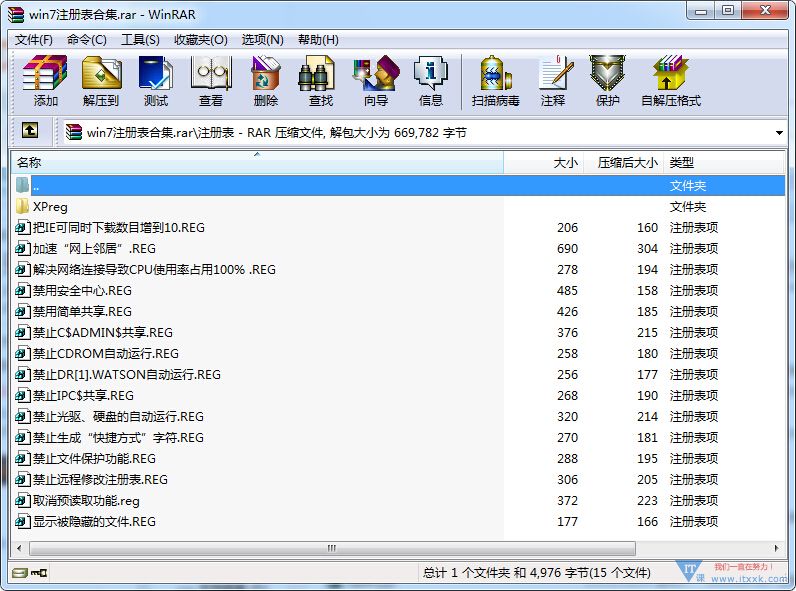The height and width of the screenshot is (591, 796).
Task: Select 禁止C$ADMIN$共享.REG file
Action: (x=103, y=333)
